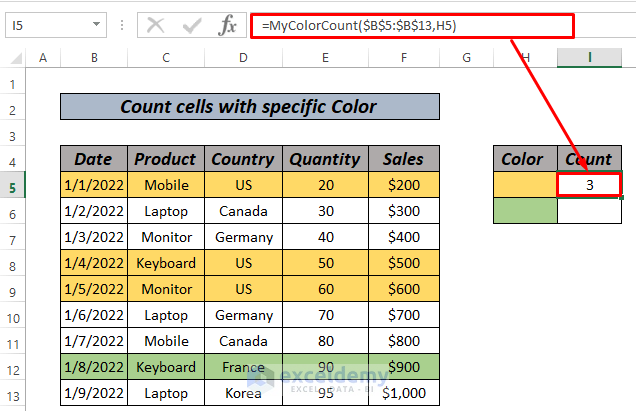This screenshot has width=636, height=411.
Task: Click the title 'Count cells with specific Color'
Action: [x=250, y=107]
